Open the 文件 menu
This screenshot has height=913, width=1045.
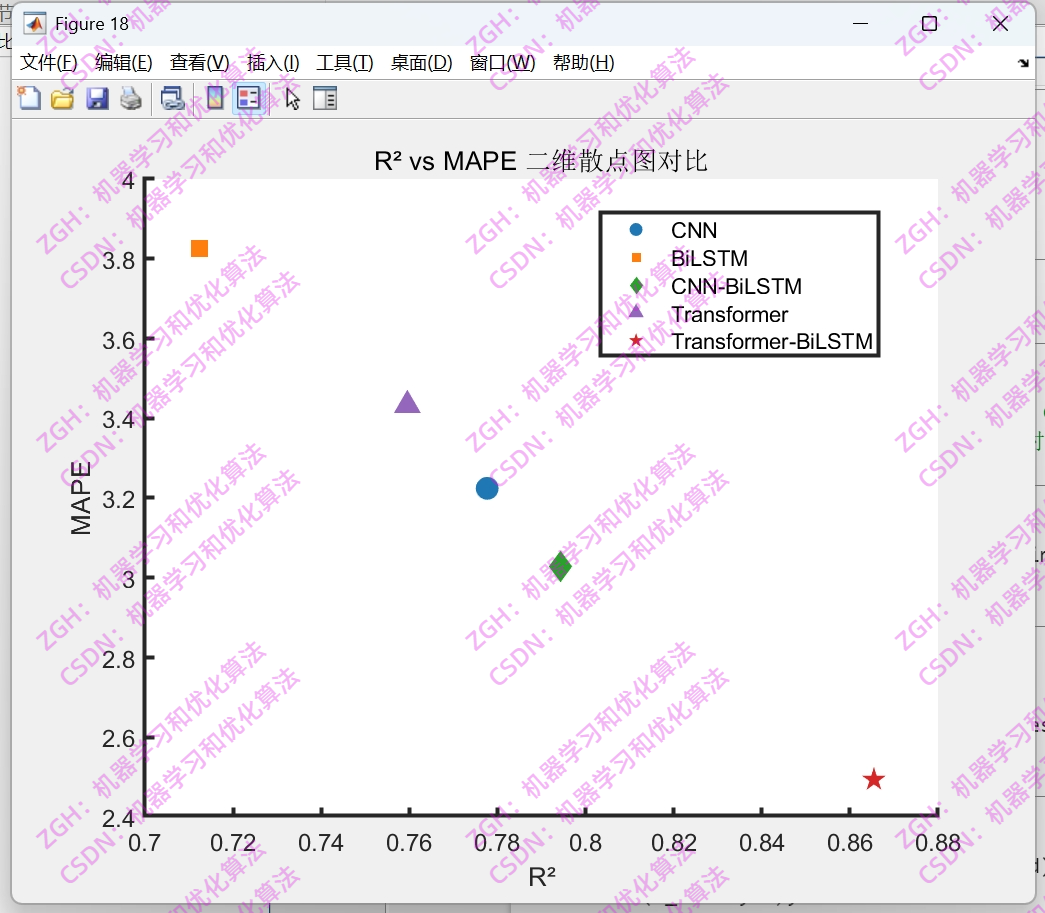(x=47, y=62)
